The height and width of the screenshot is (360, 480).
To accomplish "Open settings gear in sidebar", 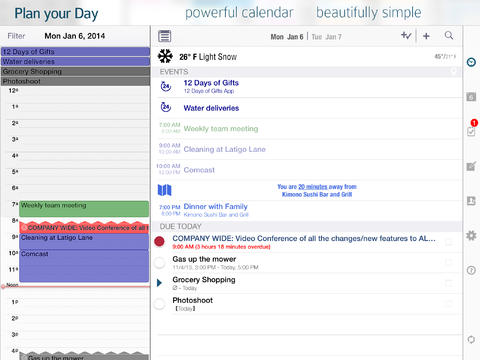I will pos(471,235).
